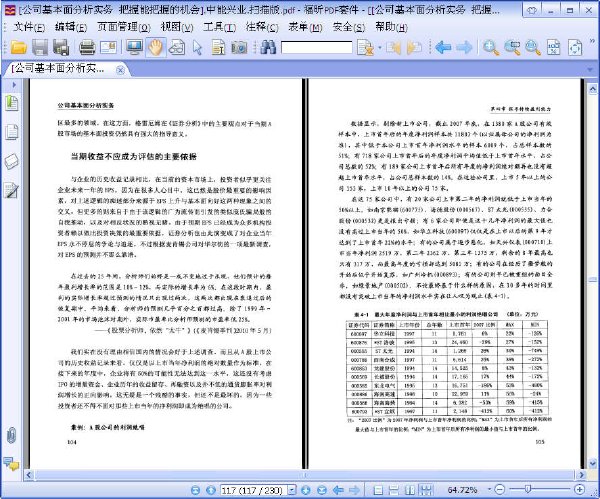This screenshot has height=499, width=600.
Task: Open the 视图(V) menu
Action: click(177, 27)
